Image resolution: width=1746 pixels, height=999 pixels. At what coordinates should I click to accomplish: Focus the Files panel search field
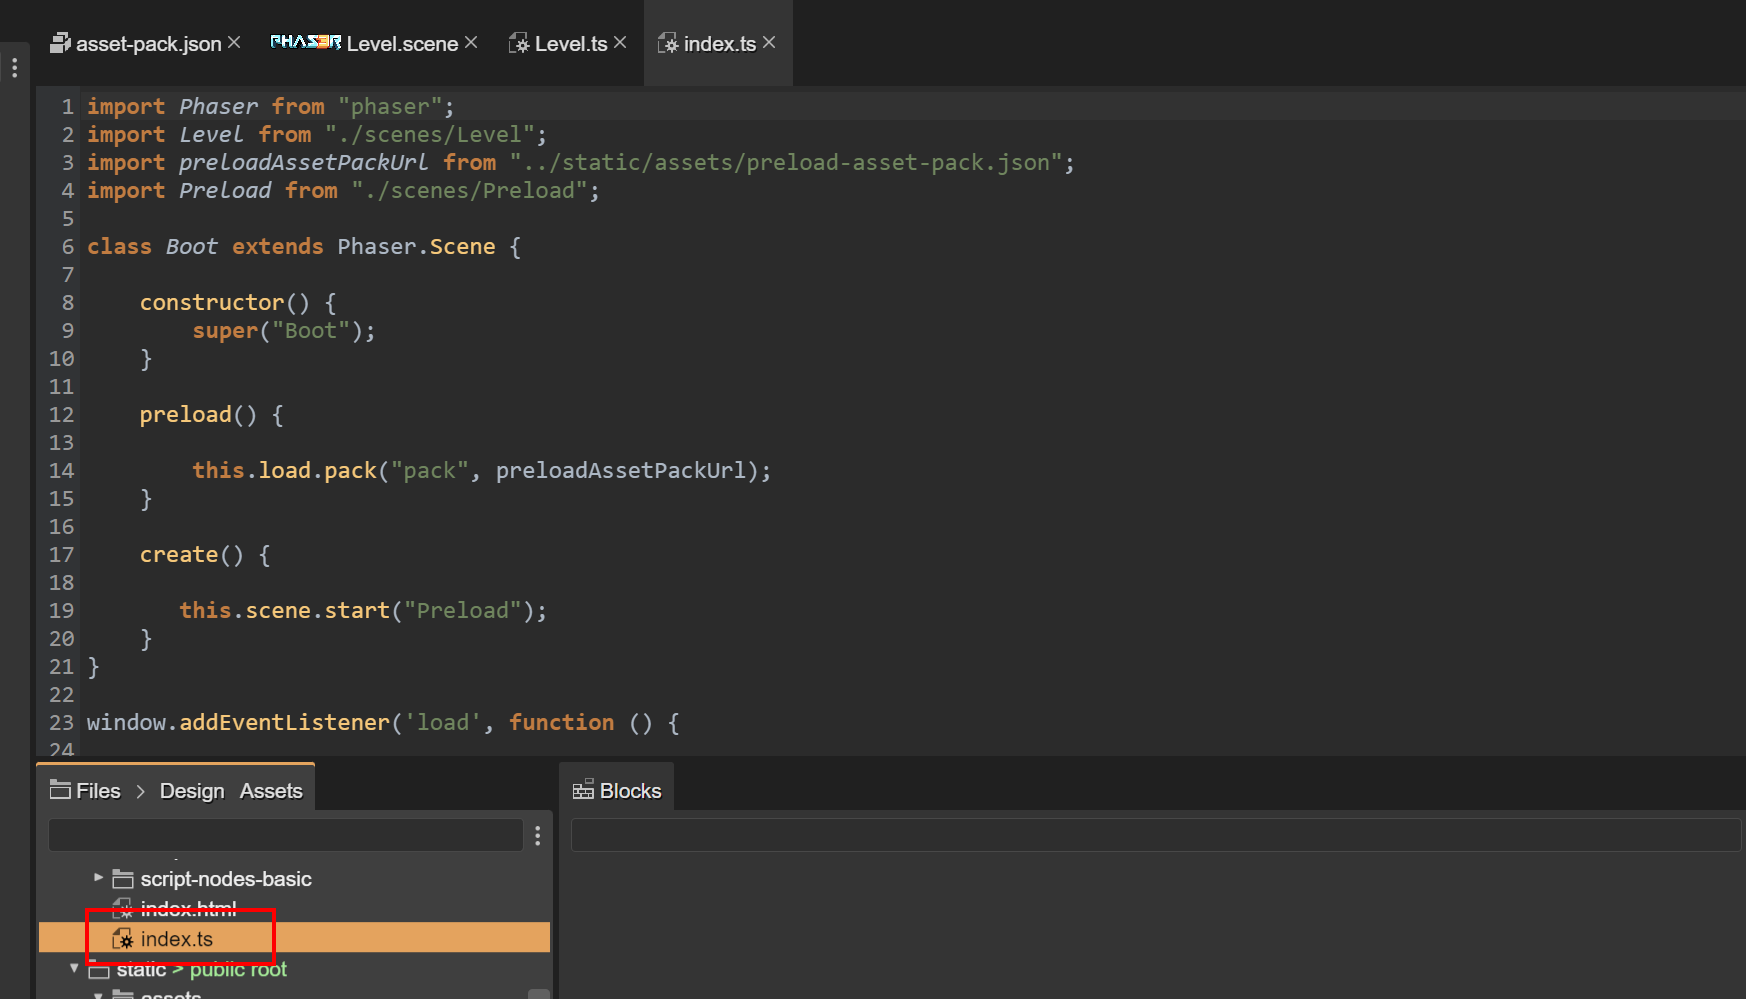[286, 835]
